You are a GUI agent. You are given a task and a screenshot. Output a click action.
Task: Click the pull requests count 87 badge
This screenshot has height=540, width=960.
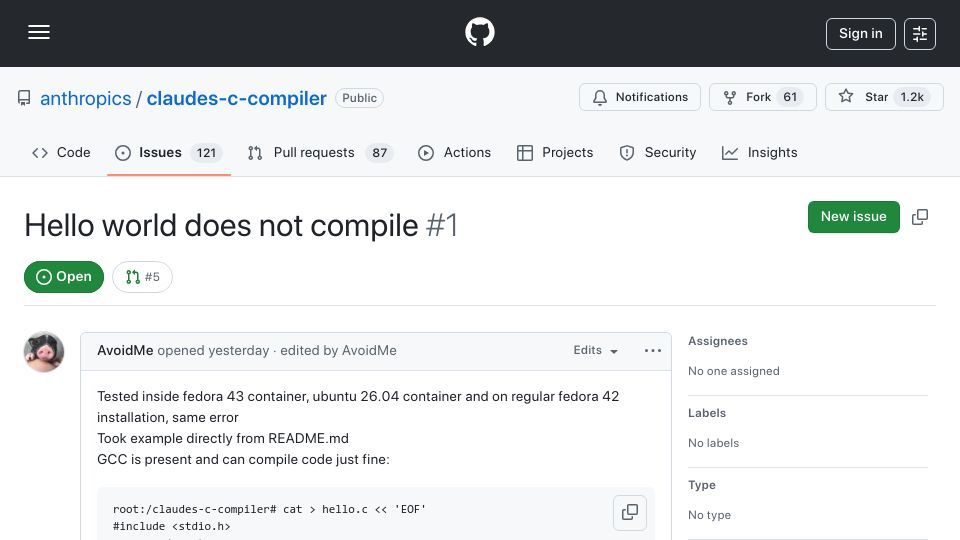pos(380,152)
